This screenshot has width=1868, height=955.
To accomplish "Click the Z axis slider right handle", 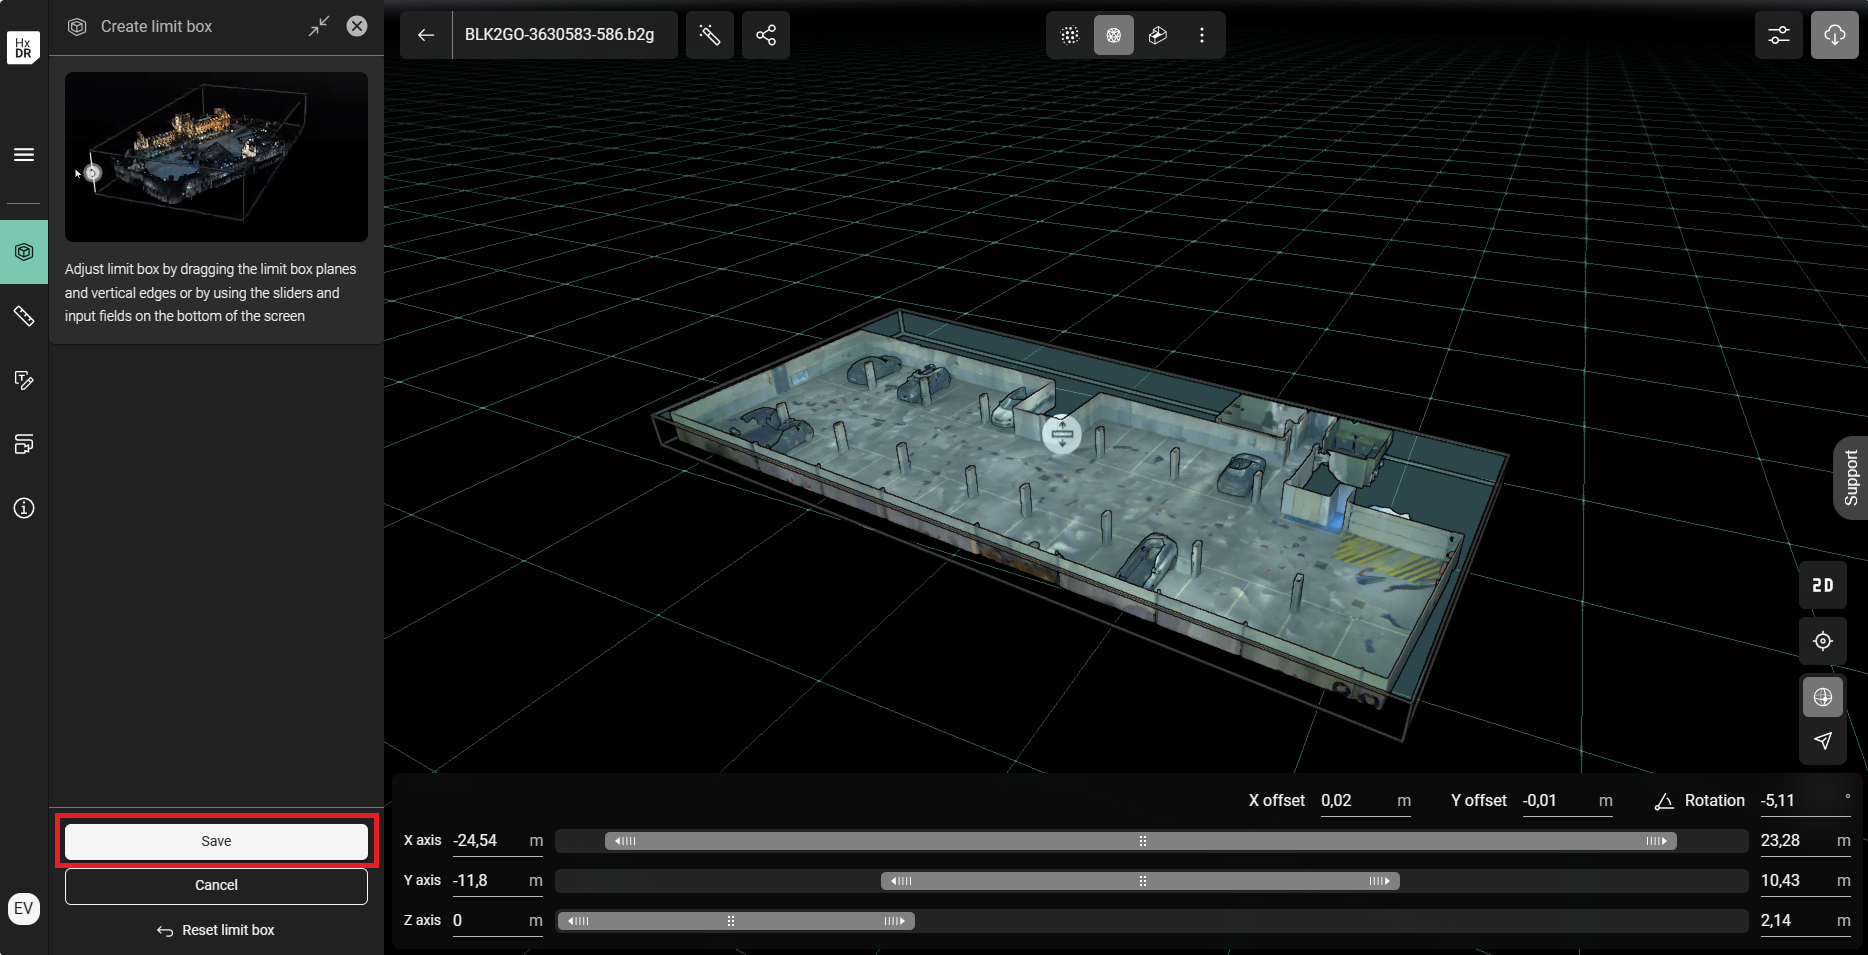I will click(x=895, y=921).
